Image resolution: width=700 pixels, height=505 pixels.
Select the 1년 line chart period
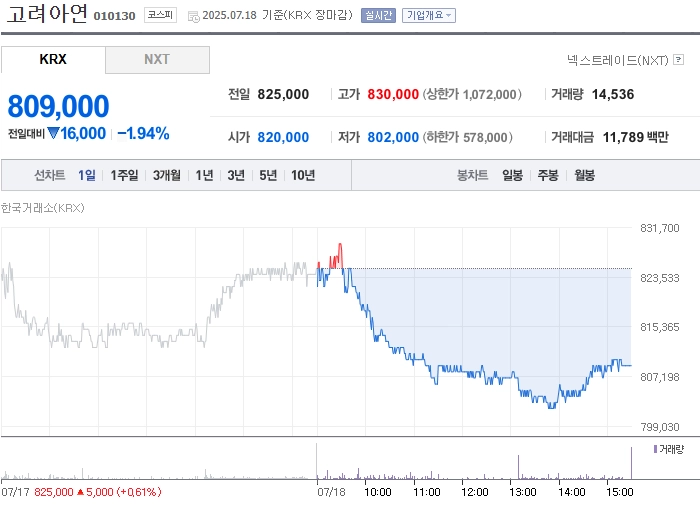[x=204, y=175]
